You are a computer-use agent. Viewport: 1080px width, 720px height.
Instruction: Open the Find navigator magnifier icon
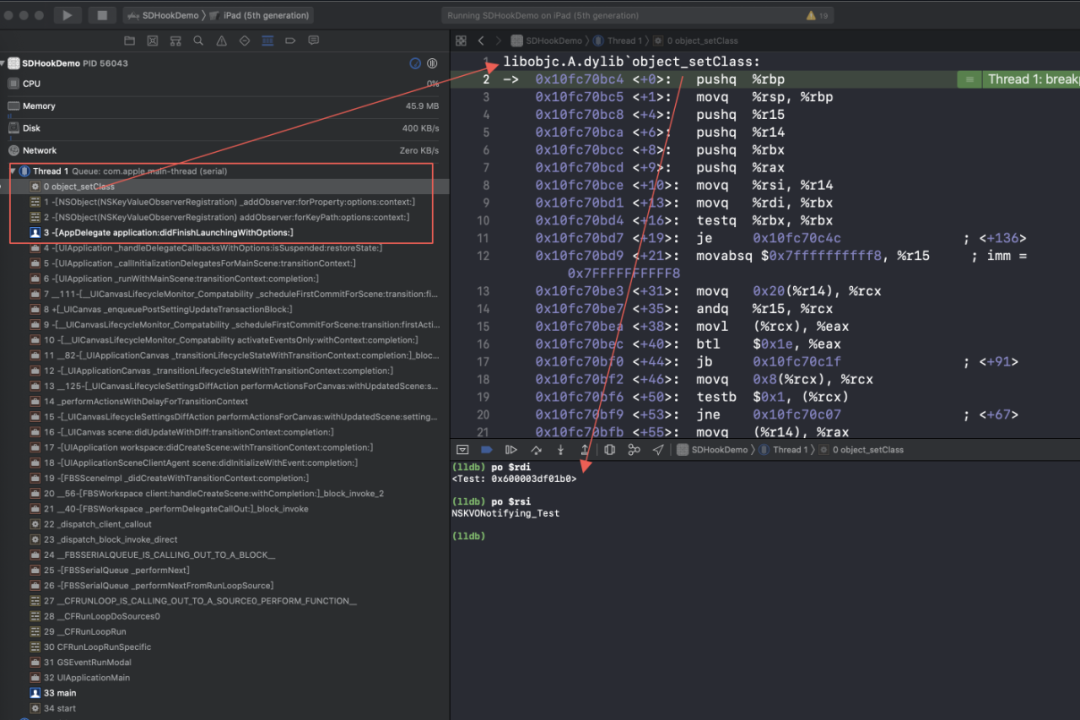click(x=198, y=41)
